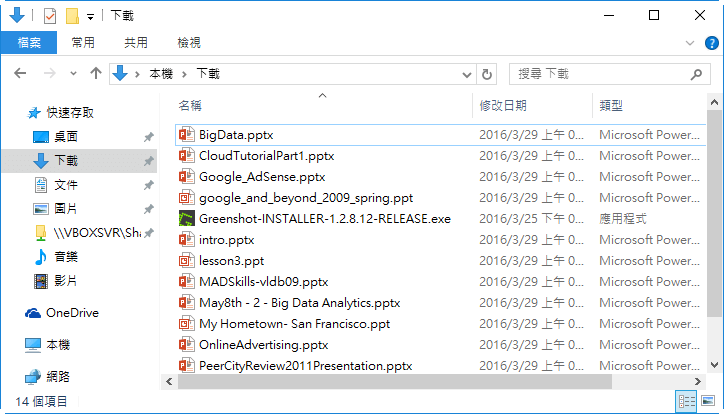Click the Properties icon in quick access toolbar
The image size is (724, 414).
click(50, 16)
